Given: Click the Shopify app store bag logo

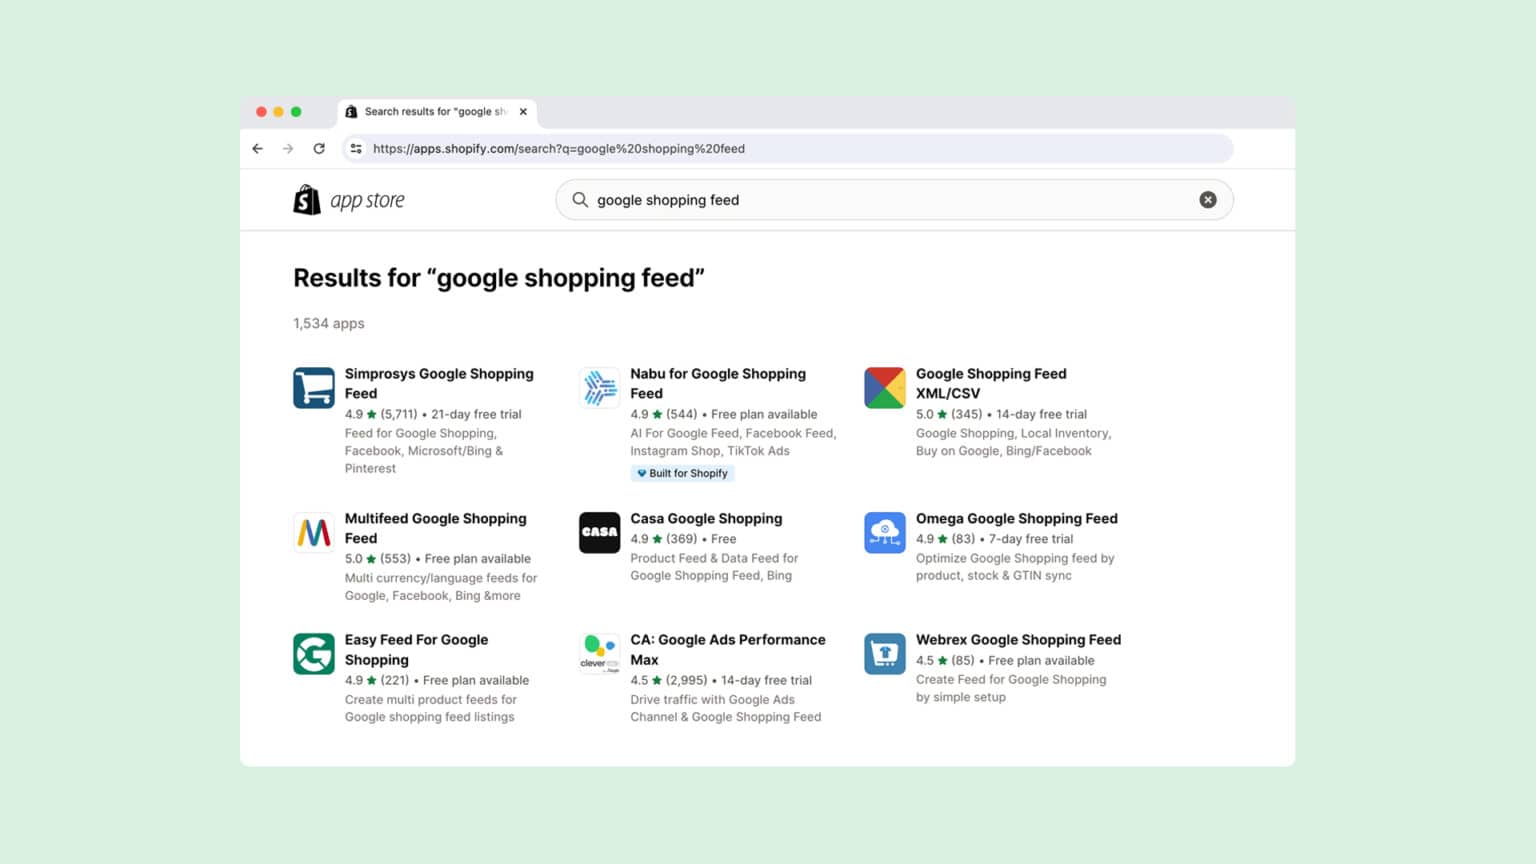Looking at the screenshot, I should pyautogui.click(x=307, y=199).
